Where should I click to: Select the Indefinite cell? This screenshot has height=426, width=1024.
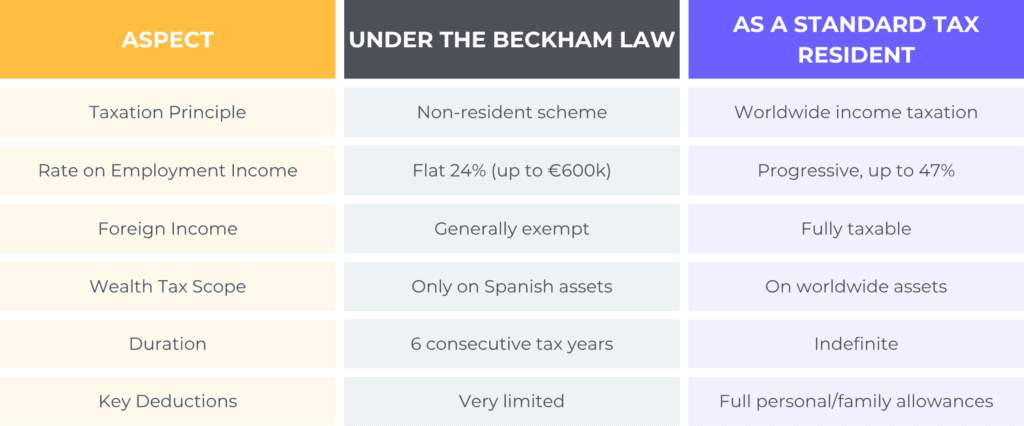point(855,344)
